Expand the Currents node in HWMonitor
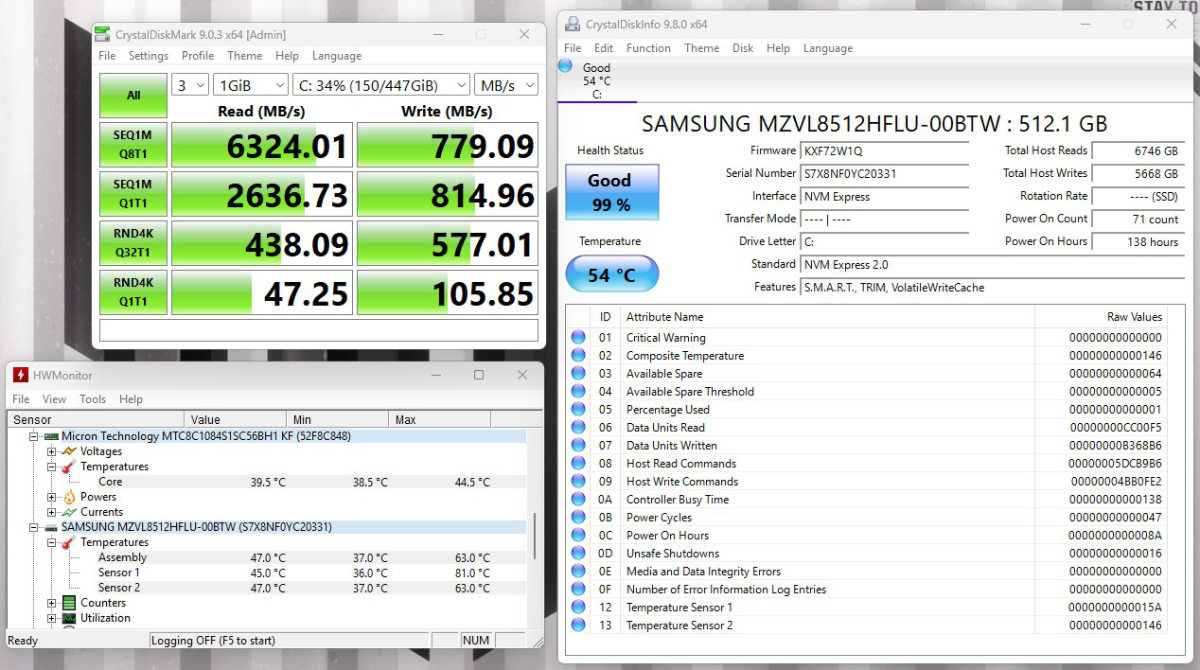Viewport: 1200px width, 670px height. [x=52, y=512]
